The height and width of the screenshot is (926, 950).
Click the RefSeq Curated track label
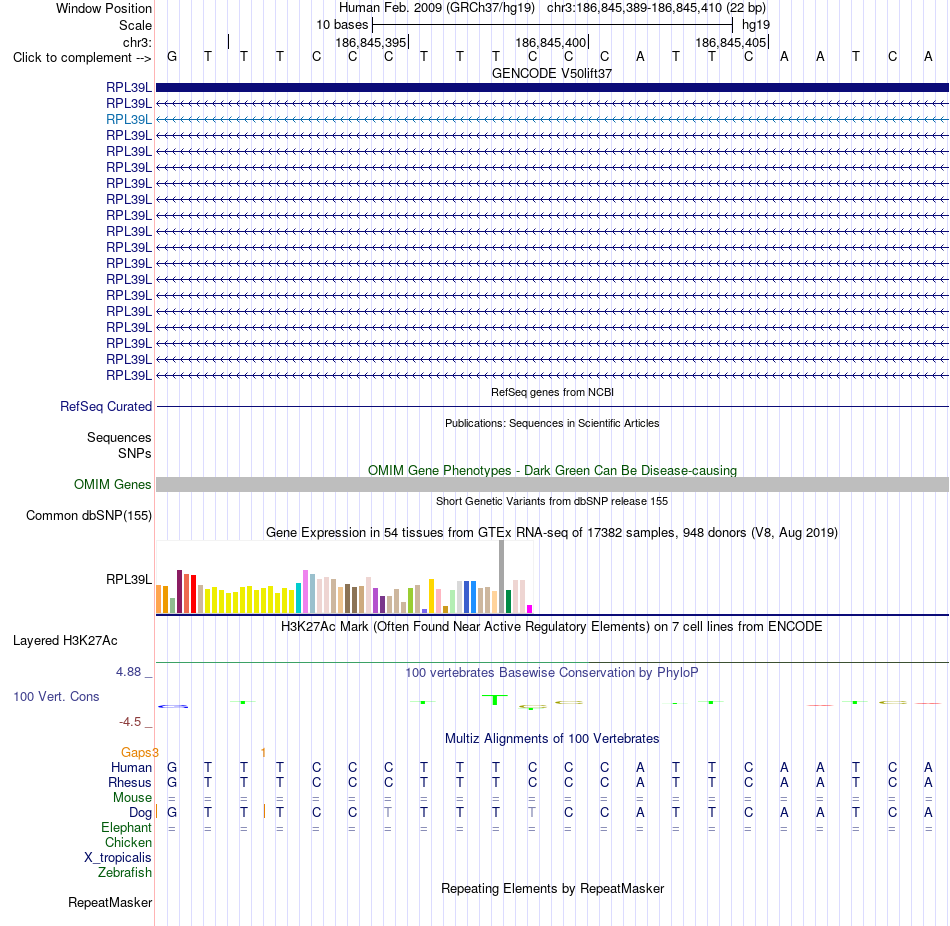coord(106,407)
